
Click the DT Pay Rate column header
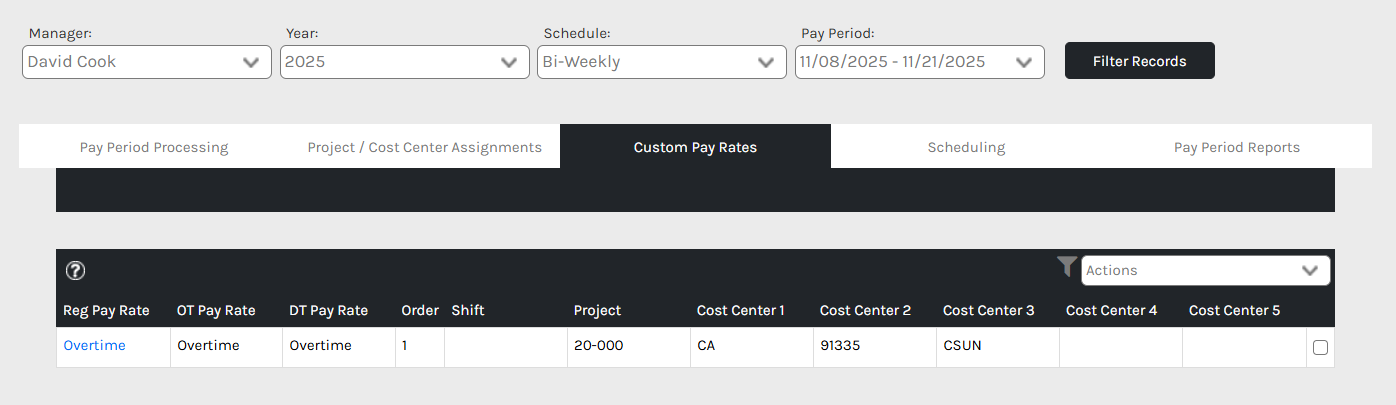click(328, 311)
